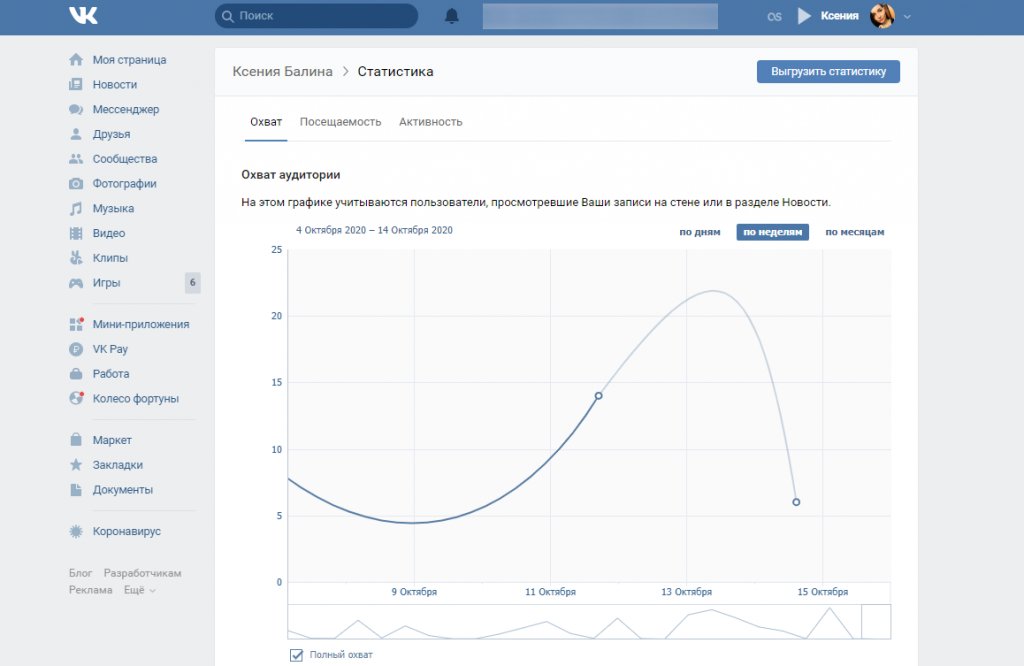Switch graph to по дням view
The image size is (1024, 666).
[699, 232]
